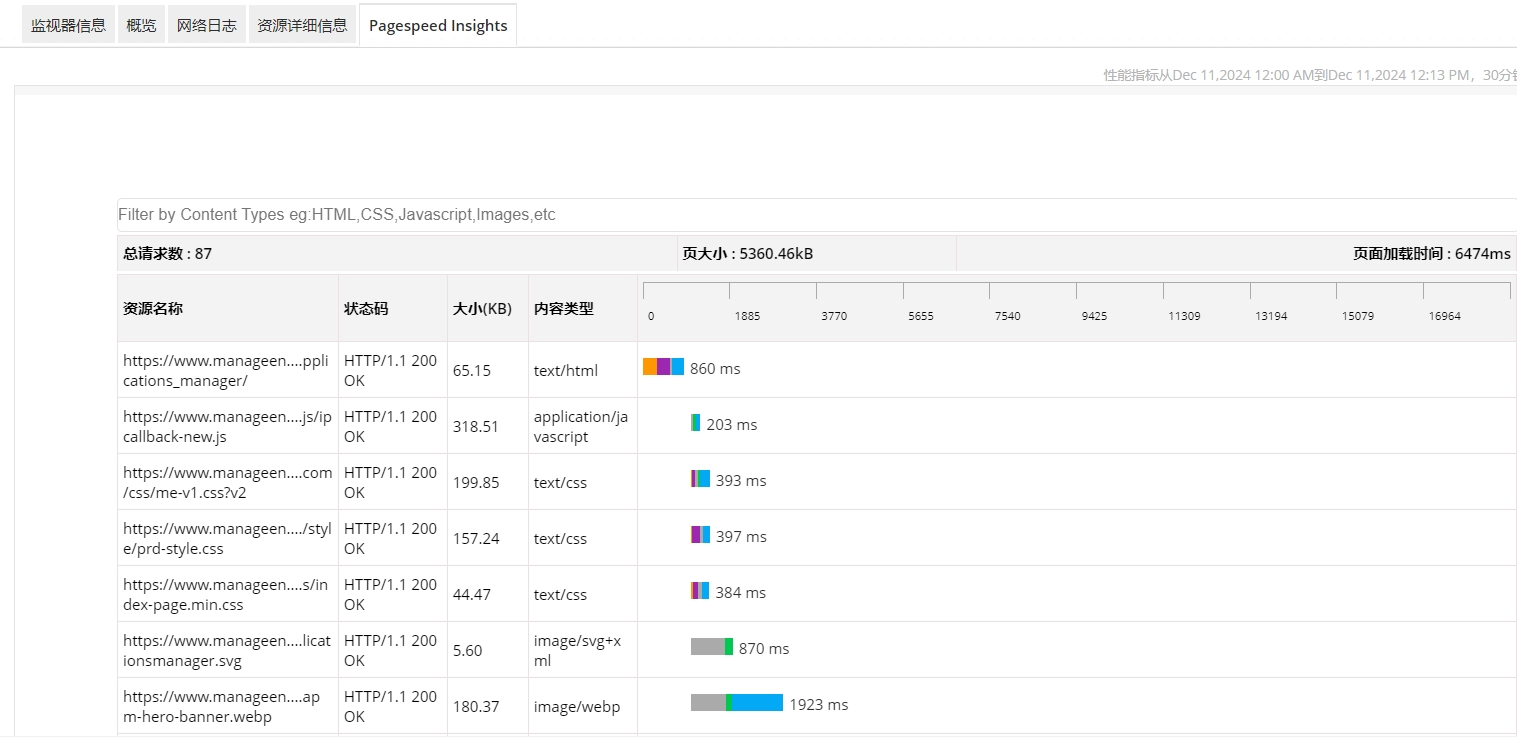Click the 大小(KB) column header
1517x737 pixels.
(x=482, y=309)
